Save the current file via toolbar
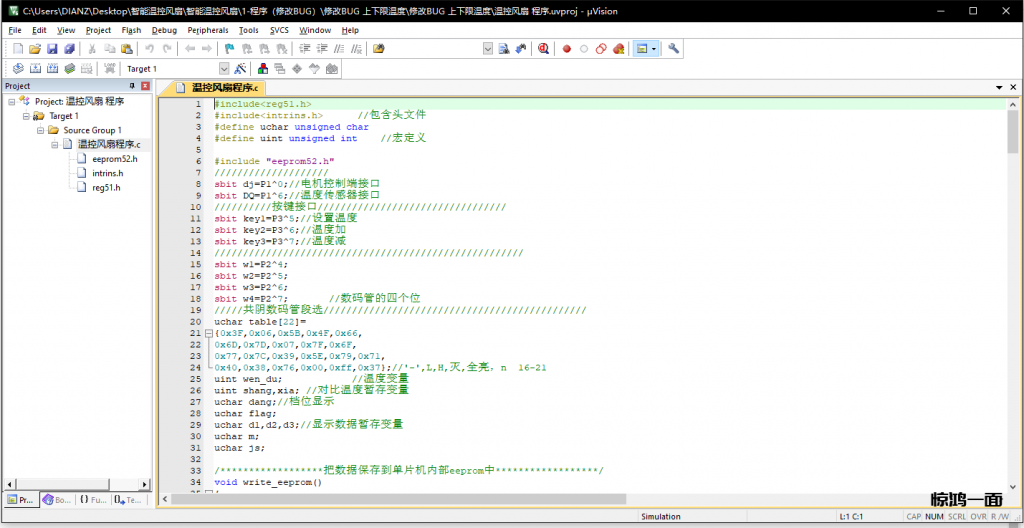This screenshot has width=1024, height=528. [52, 48]
